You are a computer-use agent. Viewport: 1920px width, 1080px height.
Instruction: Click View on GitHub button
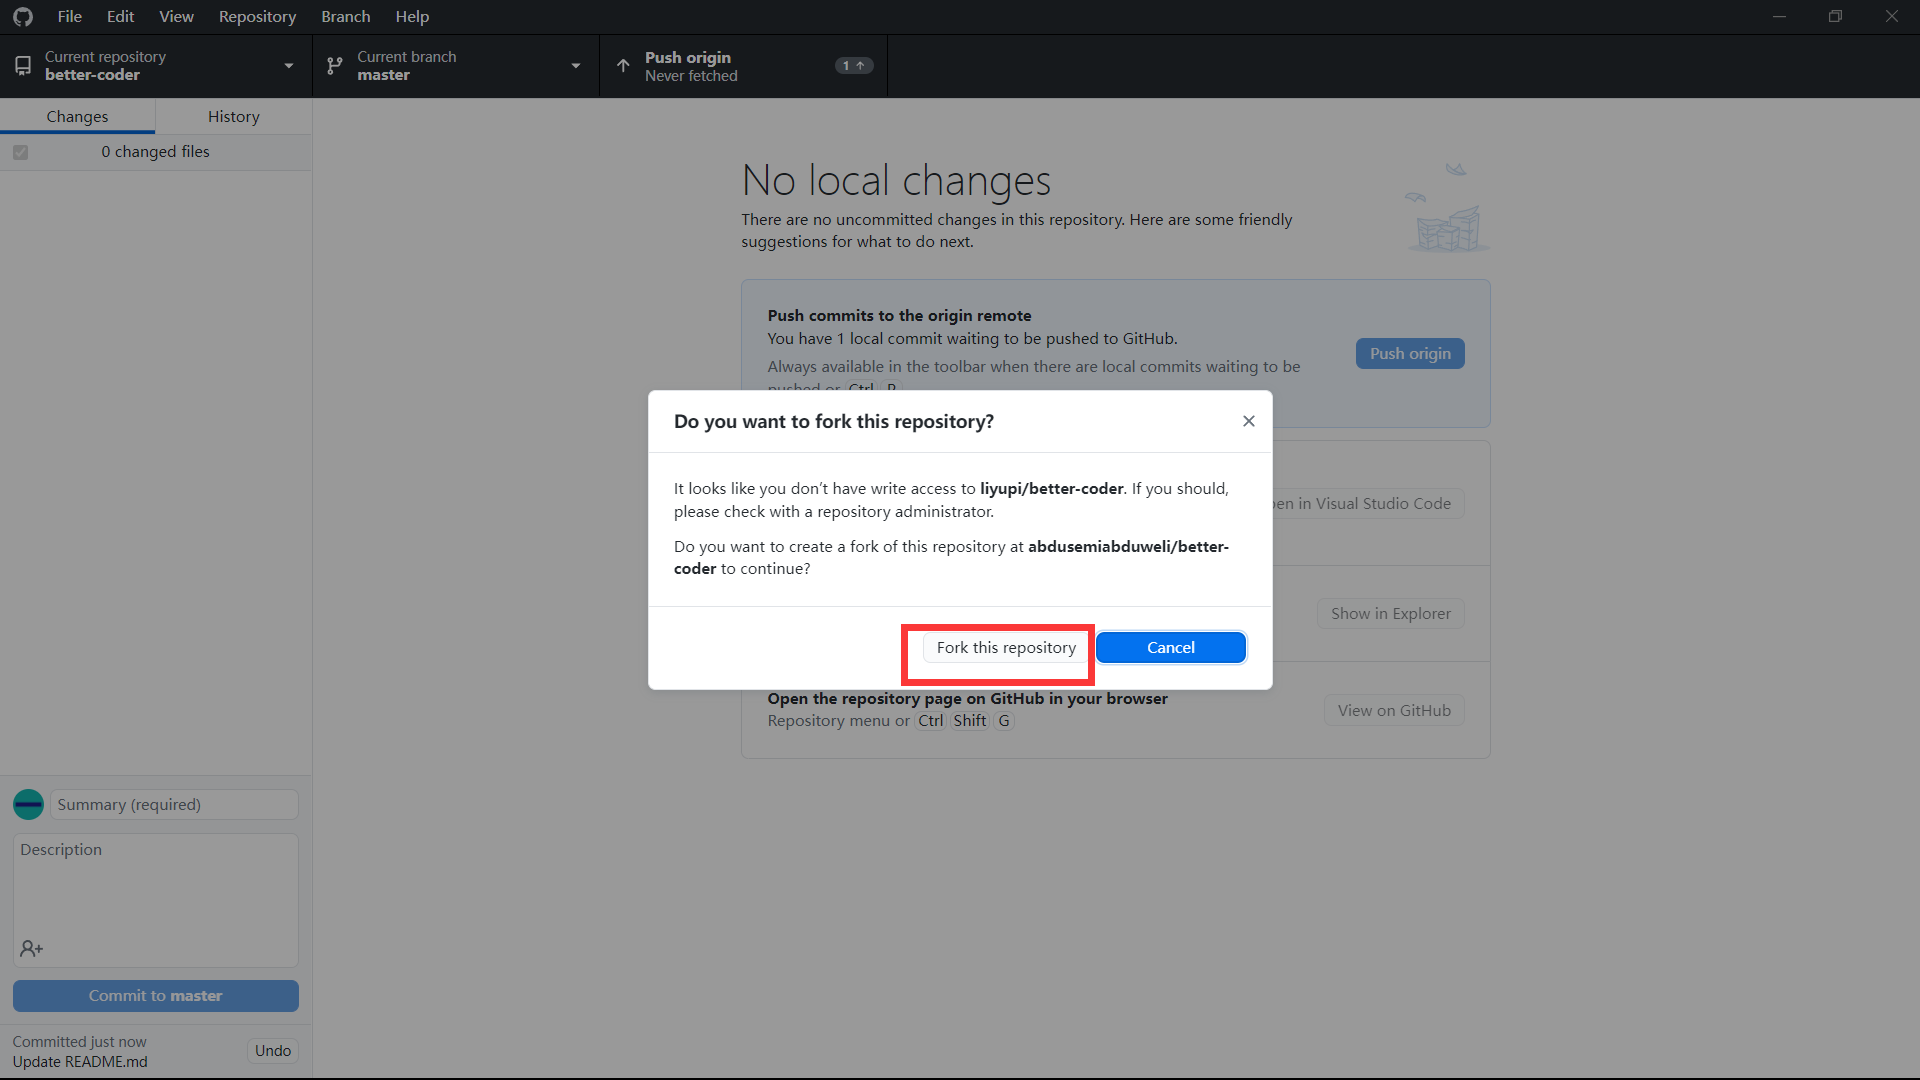point(1394,710)
